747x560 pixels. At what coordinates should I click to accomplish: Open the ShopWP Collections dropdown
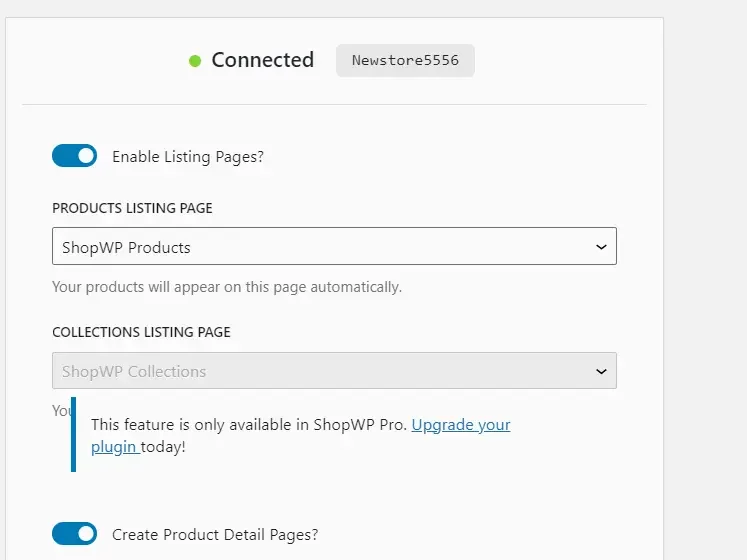pos(334,371)
